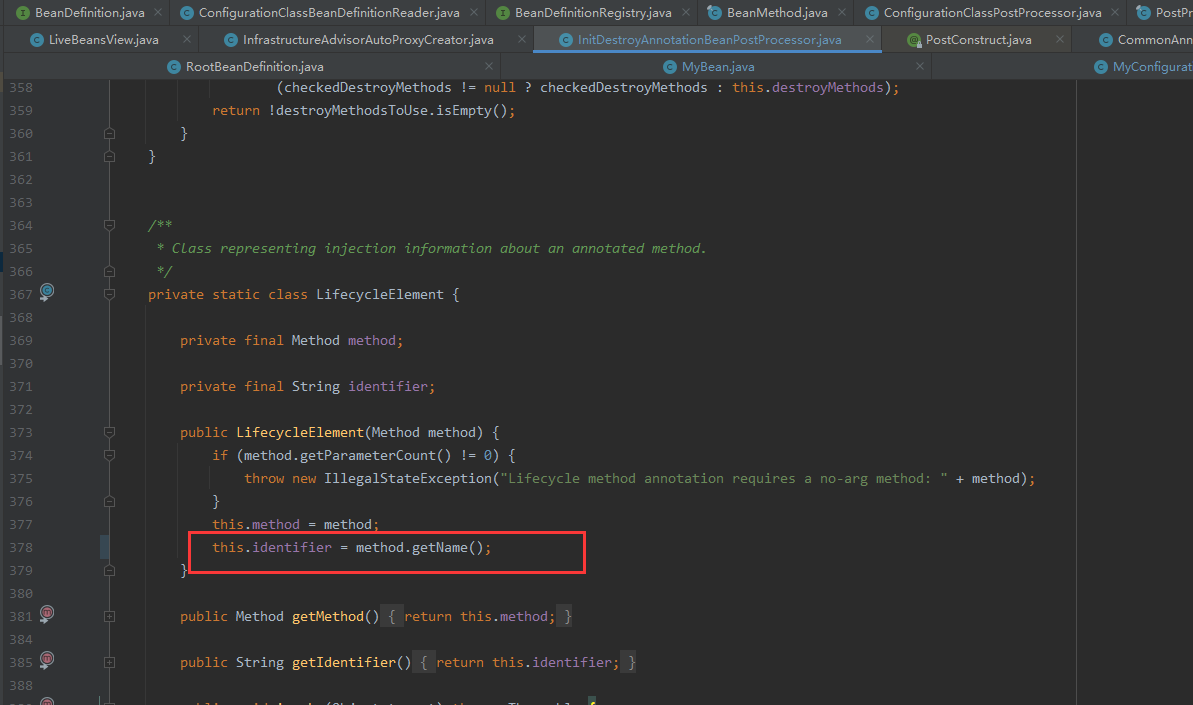The width and height of the screenshot is (1193, 705).
Task: Click the getIdentifier gutter marker on line 385
Action: [x=47, y=659]
